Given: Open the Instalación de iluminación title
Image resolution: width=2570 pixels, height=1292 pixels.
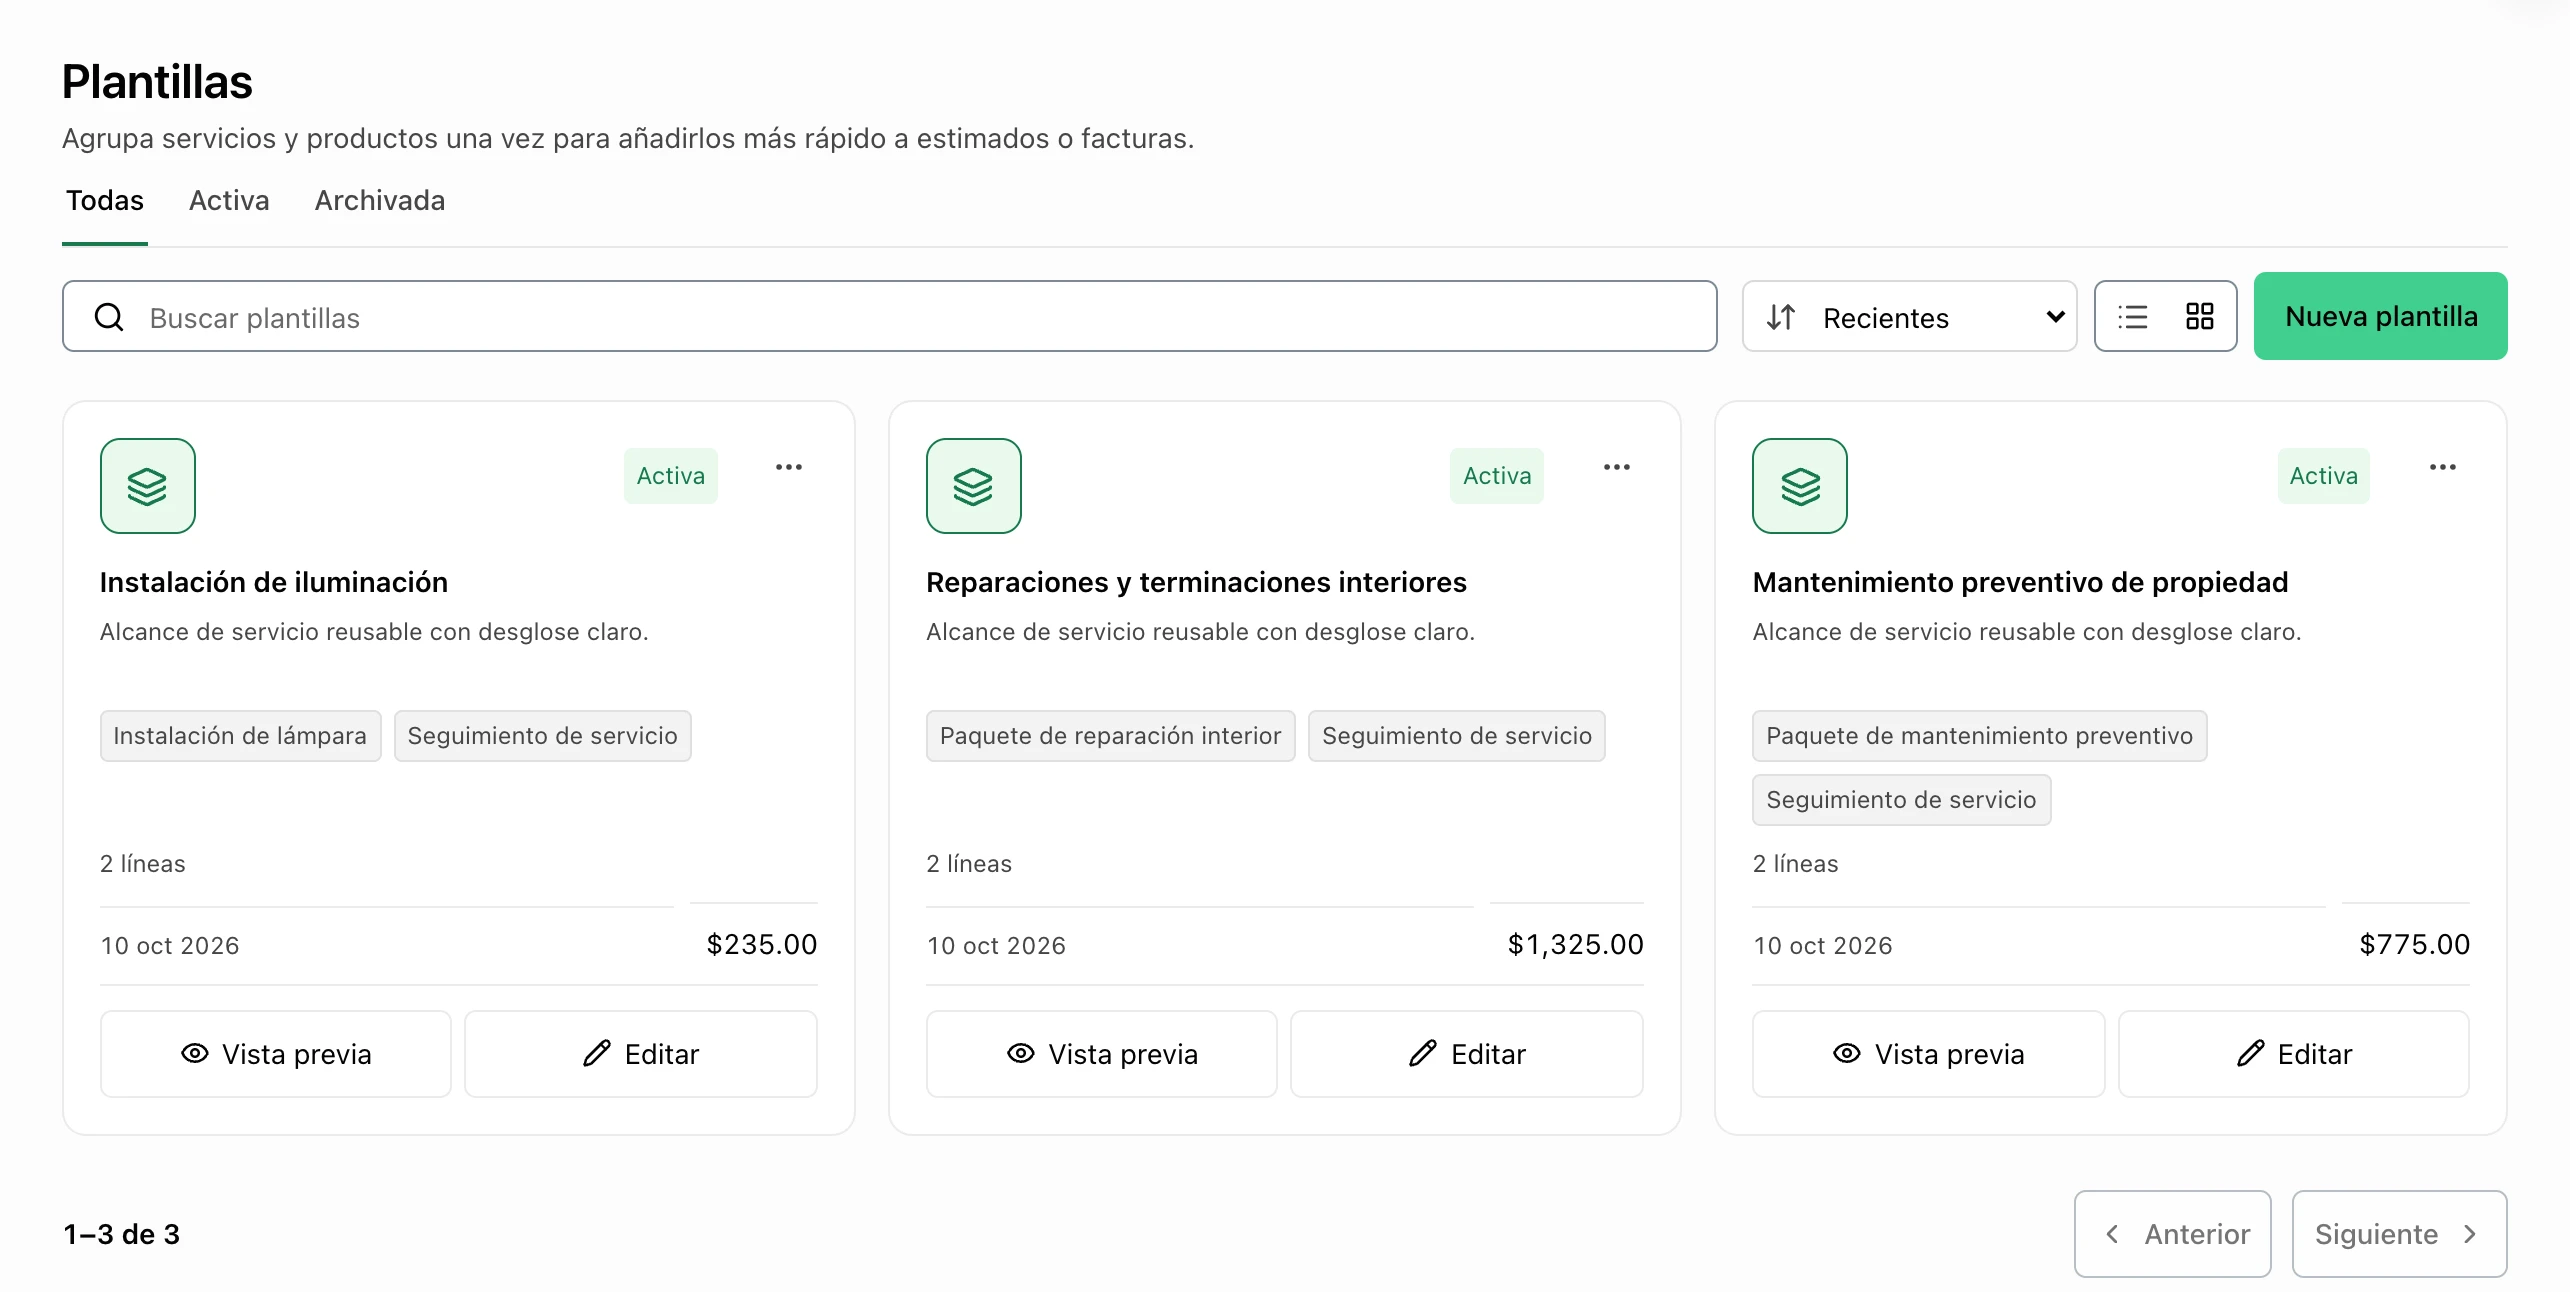Looking at the screenshot, I should [x=274, y=582].
